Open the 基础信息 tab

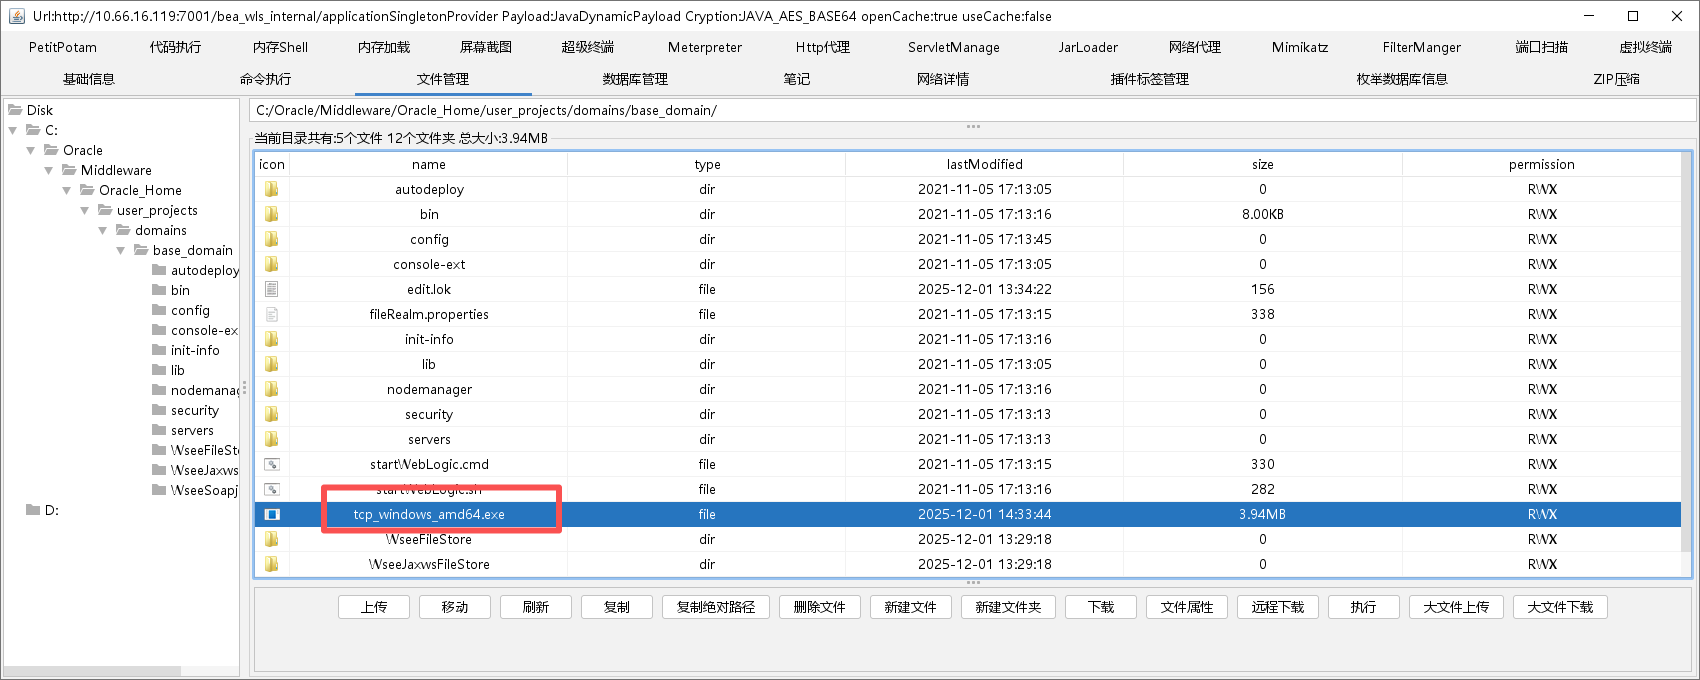point(89,79)
